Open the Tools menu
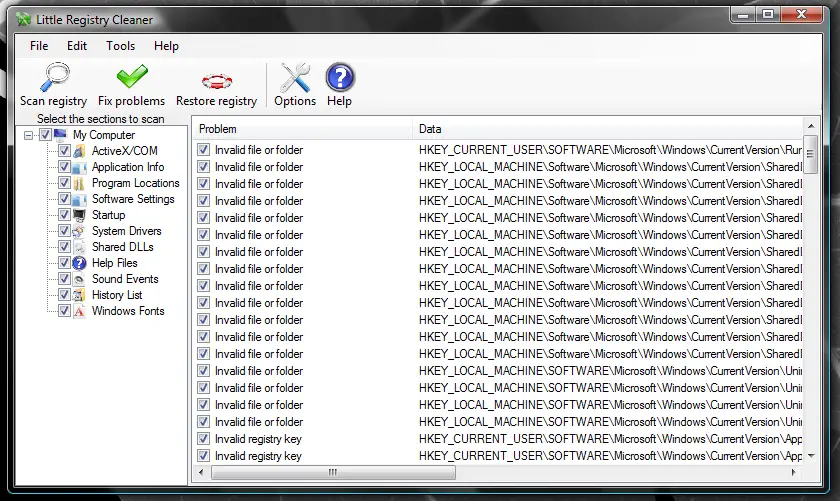The image size is (840, 501). 121,46
